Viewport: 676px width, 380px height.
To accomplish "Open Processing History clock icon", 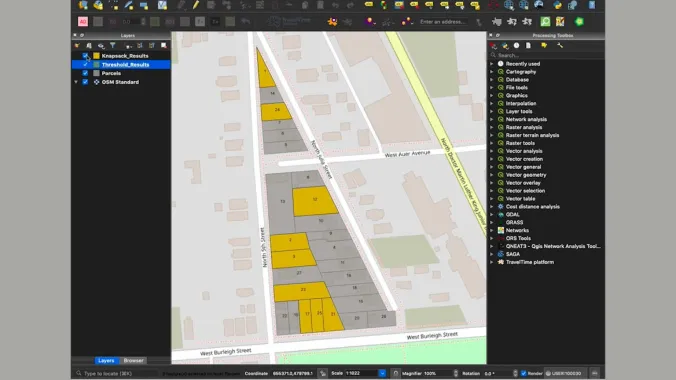I will 516,45.
